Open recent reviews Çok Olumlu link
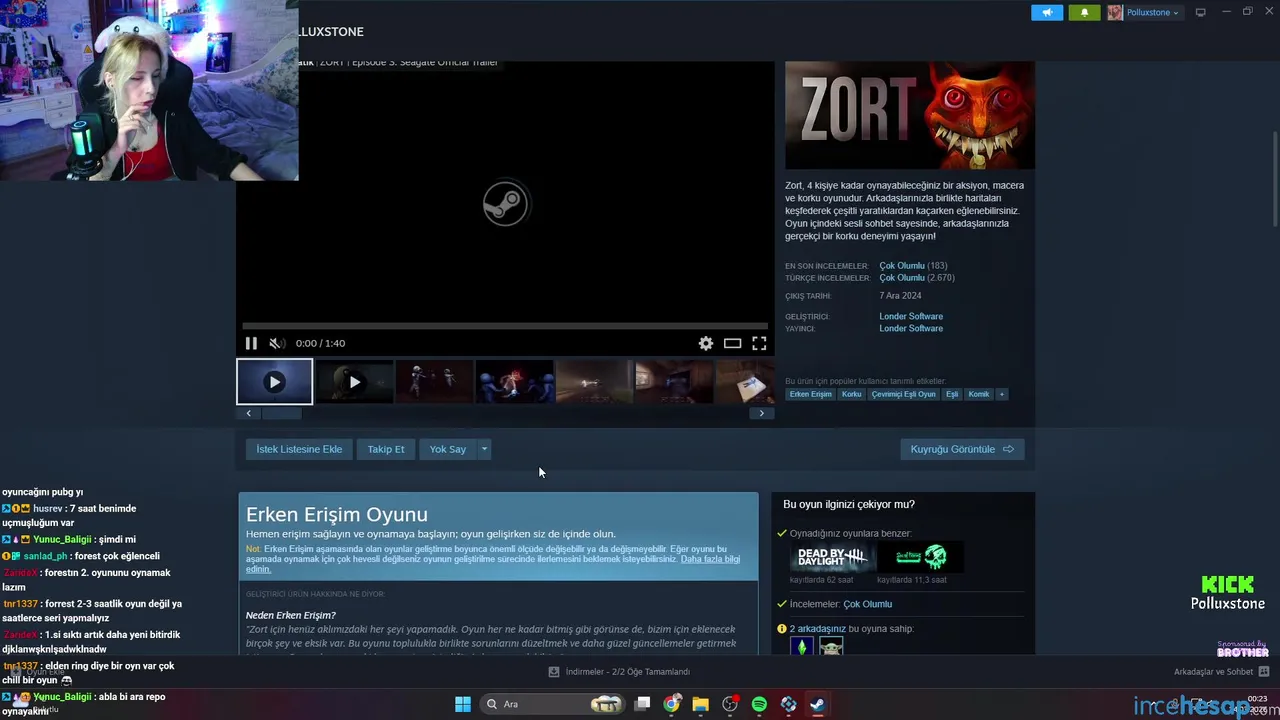 pyautogui.click(x=902, y=266)
